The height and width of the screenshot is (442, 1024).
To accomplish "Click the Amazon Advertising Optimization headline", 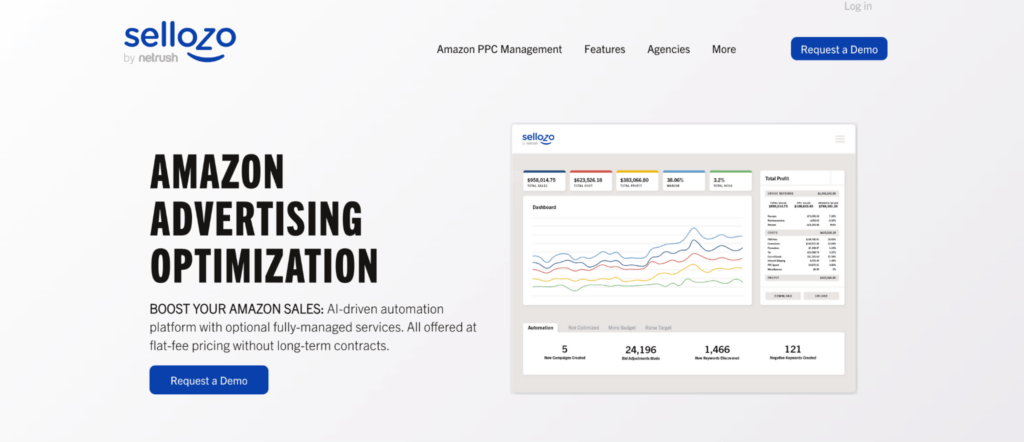I will click(x=264, y=219).
